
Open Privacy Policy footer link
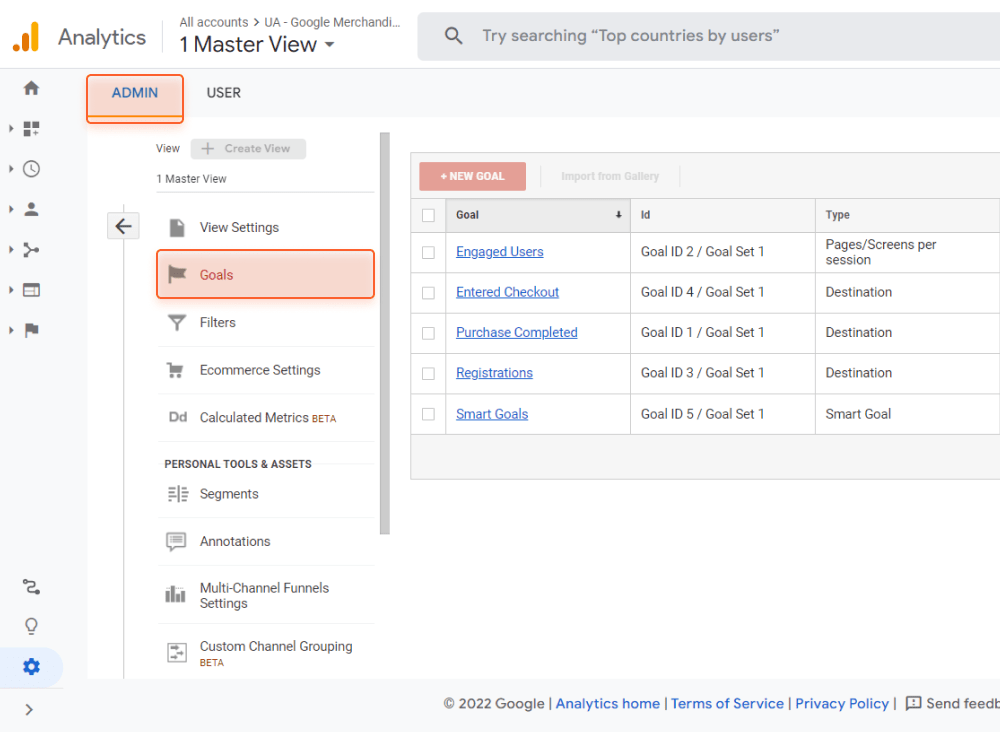842,703
